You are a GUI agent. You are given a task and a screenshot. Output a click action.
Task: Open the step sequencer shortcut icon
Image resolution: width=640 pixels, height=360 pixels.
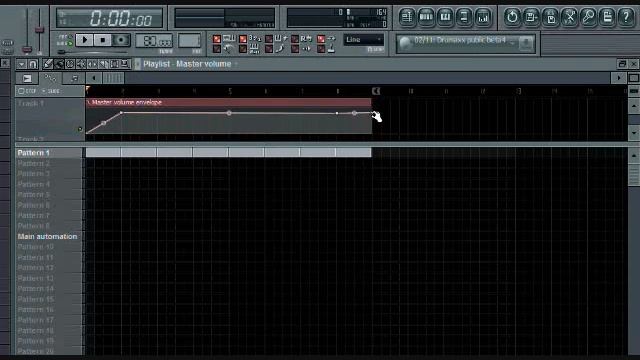coord(426,17)
